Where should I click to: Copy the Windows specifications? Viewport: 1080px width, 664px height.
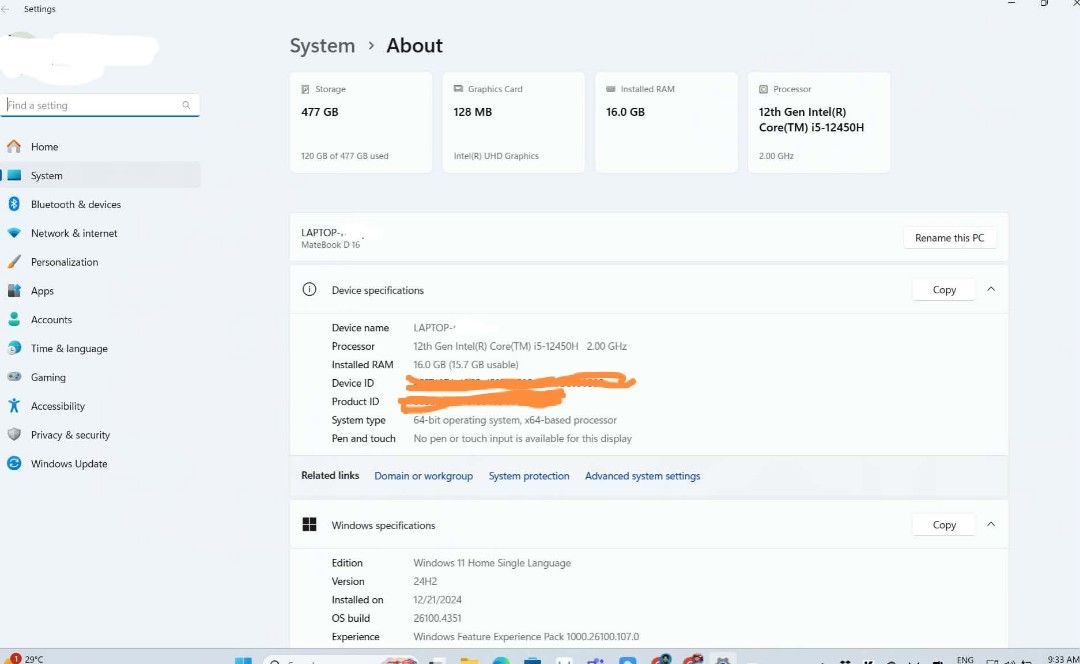coord(944,525)
